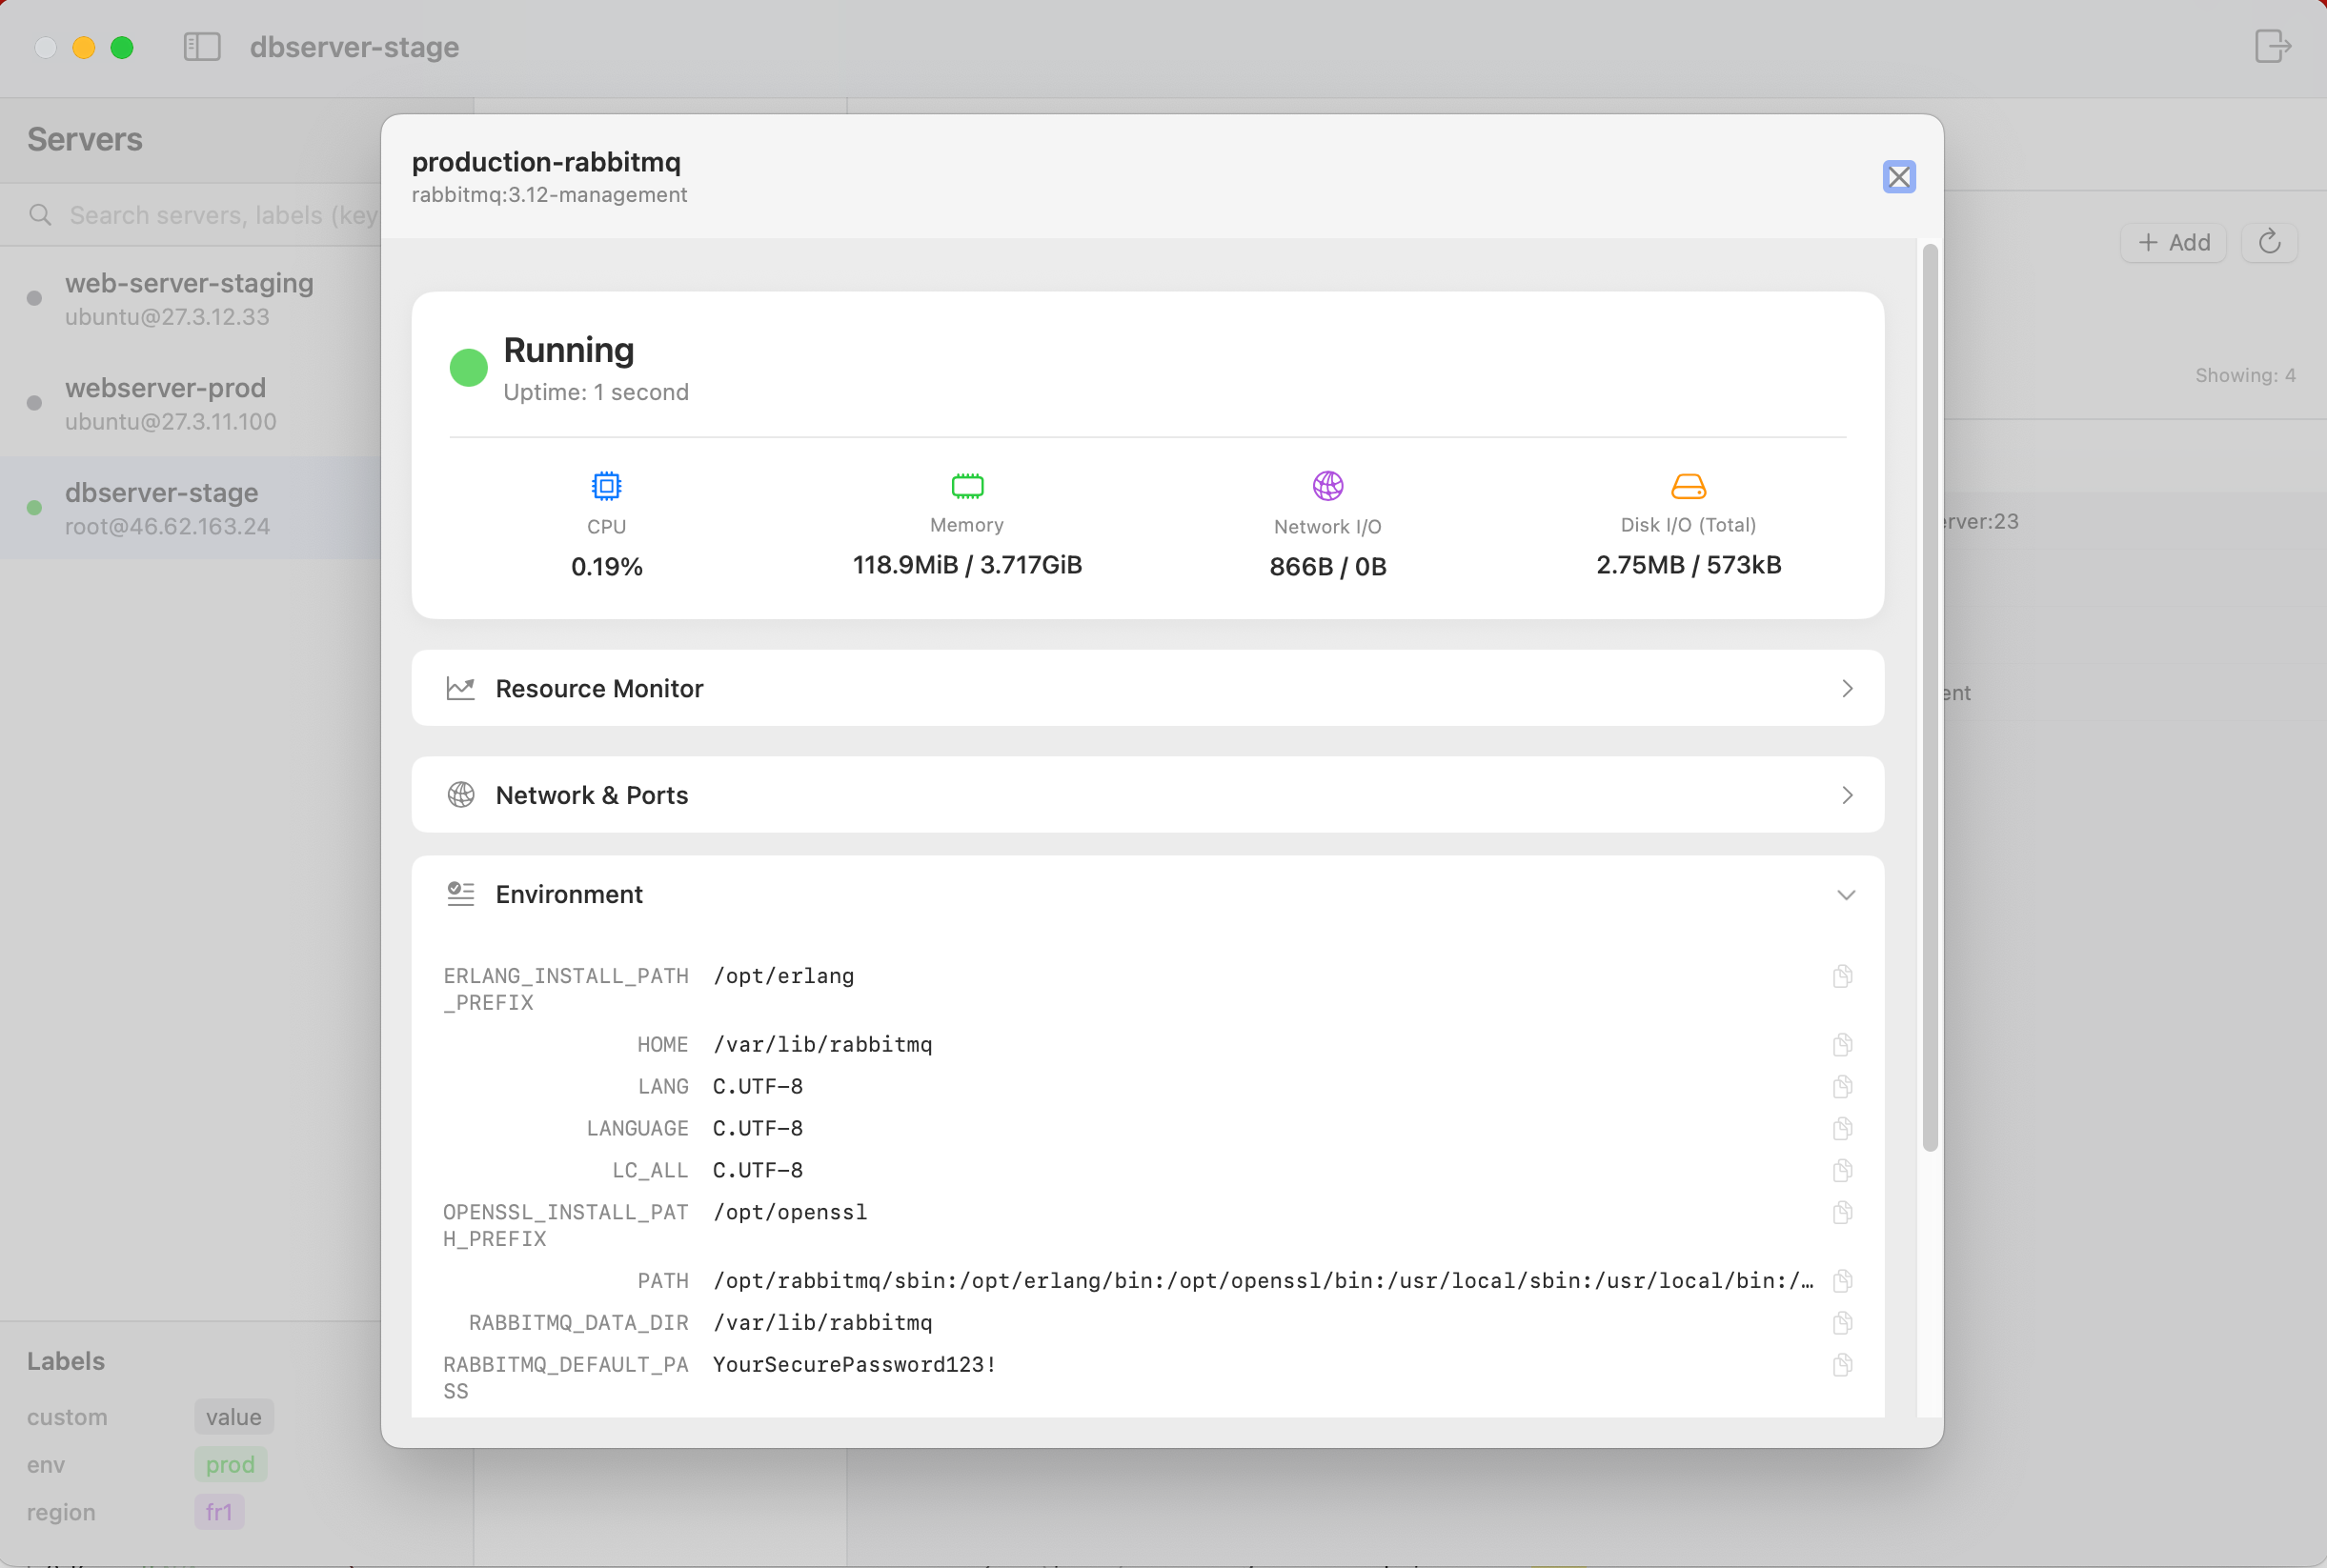This screenshot has height=1568, width=2327.
Task: Click the macOS yellow minimize button
Action: [x=84, y=47]
